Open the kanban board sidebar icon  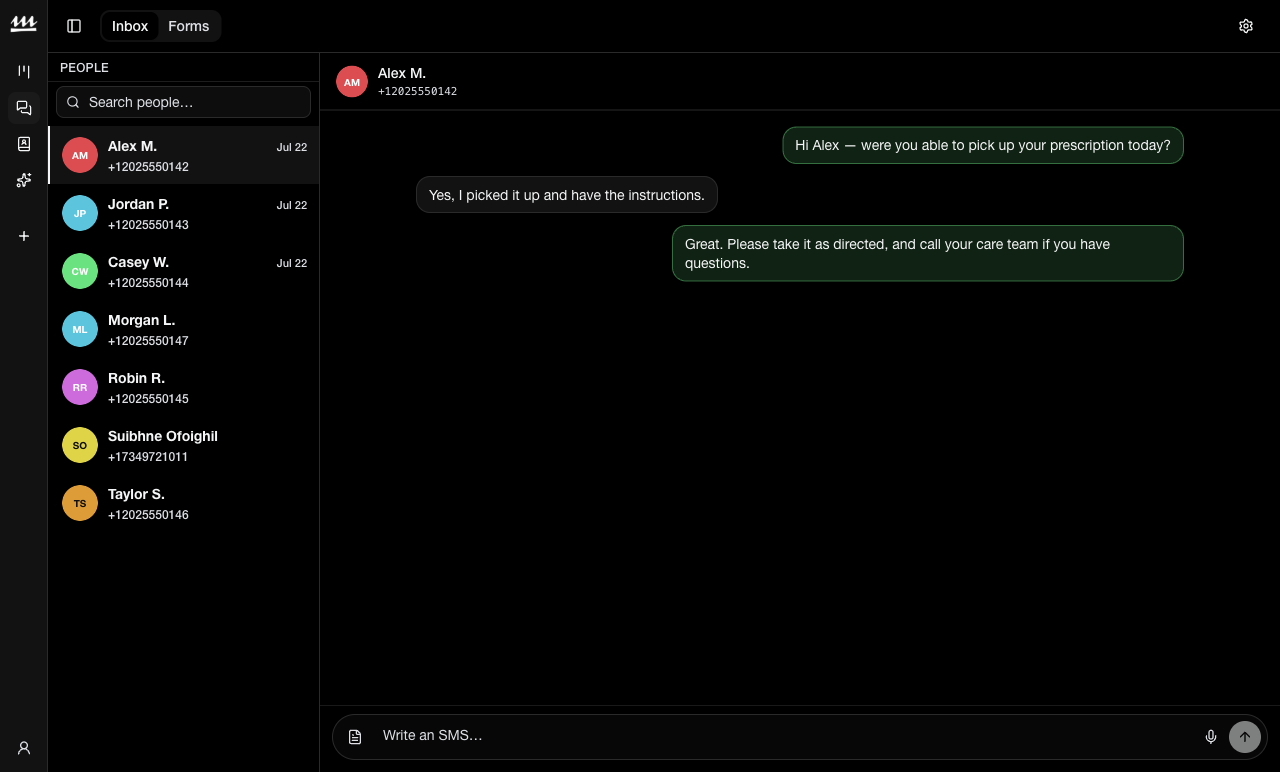click(24, 71)
